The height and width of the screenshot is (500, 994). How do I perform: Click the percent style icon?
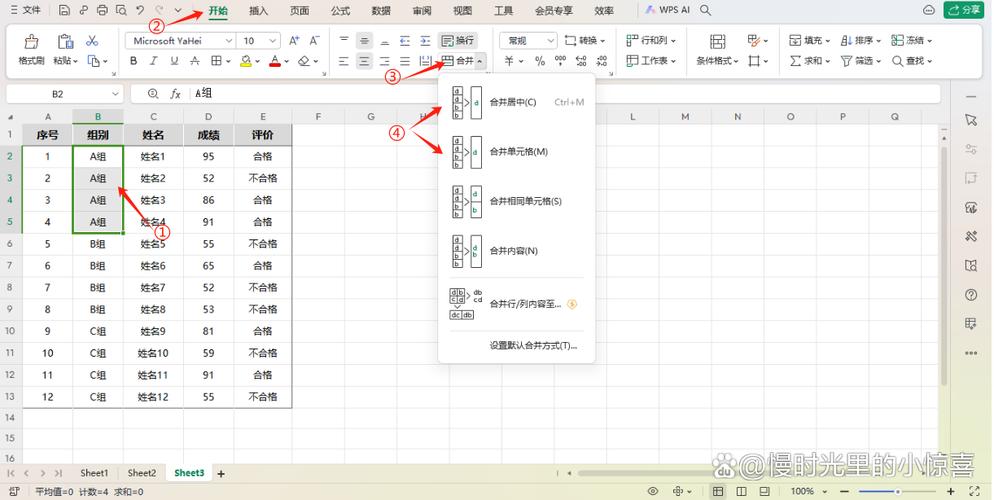pyautogui.click(x=539, y=61)
